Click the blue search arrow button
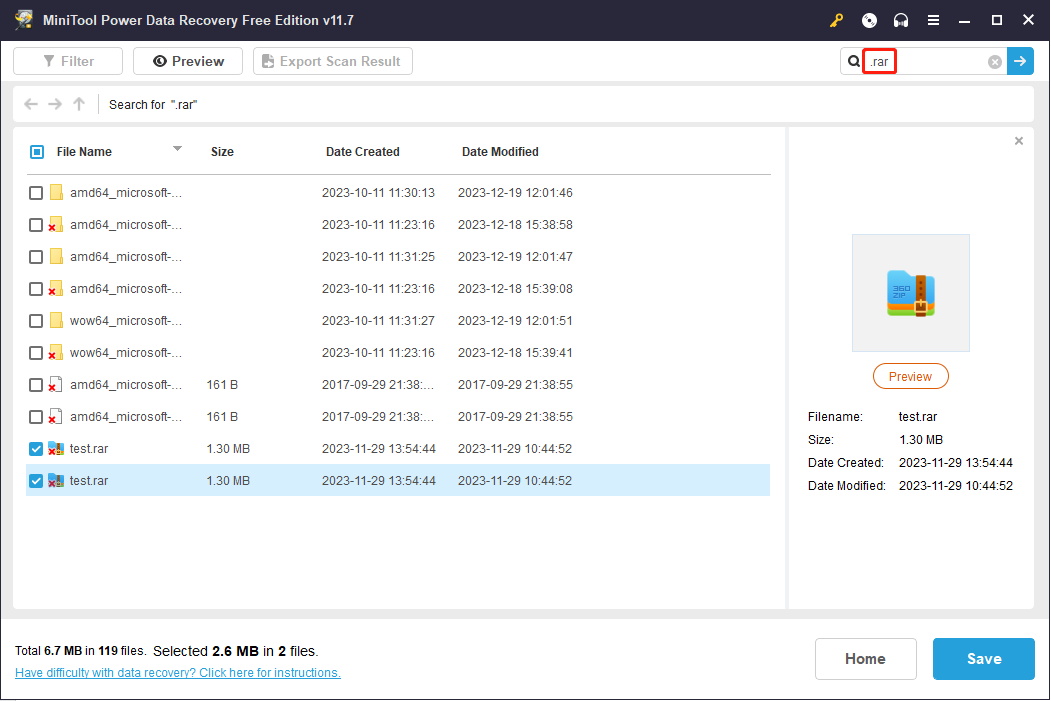Image resolution: width=1051 pixels, height=701 pixels. click(1020, 61)
